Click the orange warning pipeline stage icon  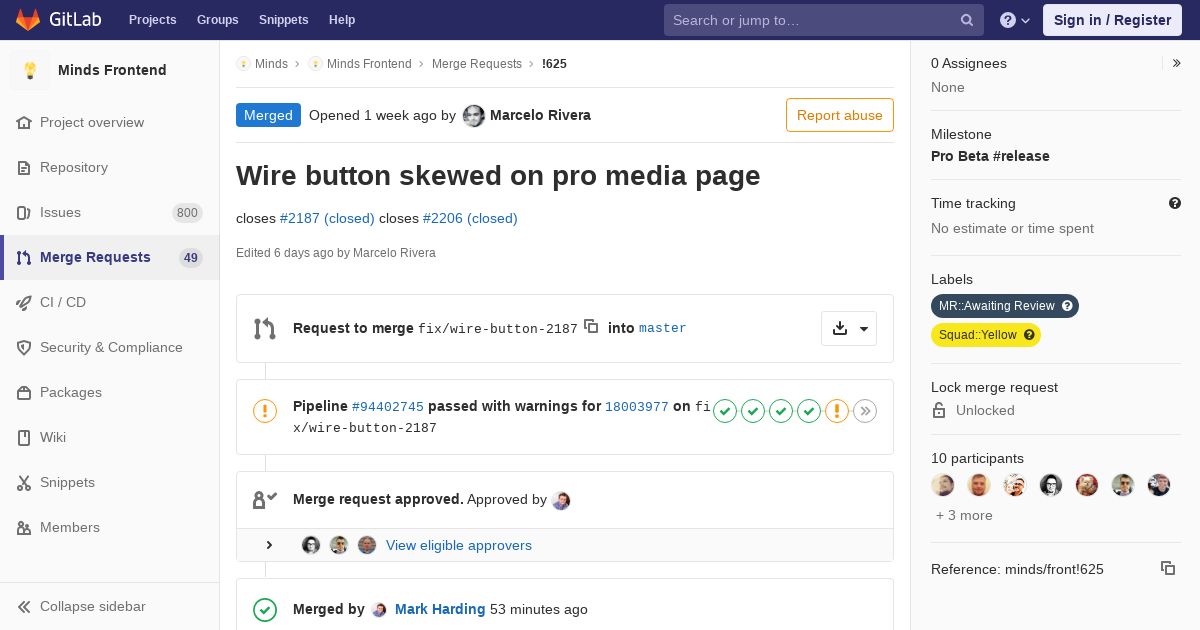pyautogui.click(x=837, y=411)
